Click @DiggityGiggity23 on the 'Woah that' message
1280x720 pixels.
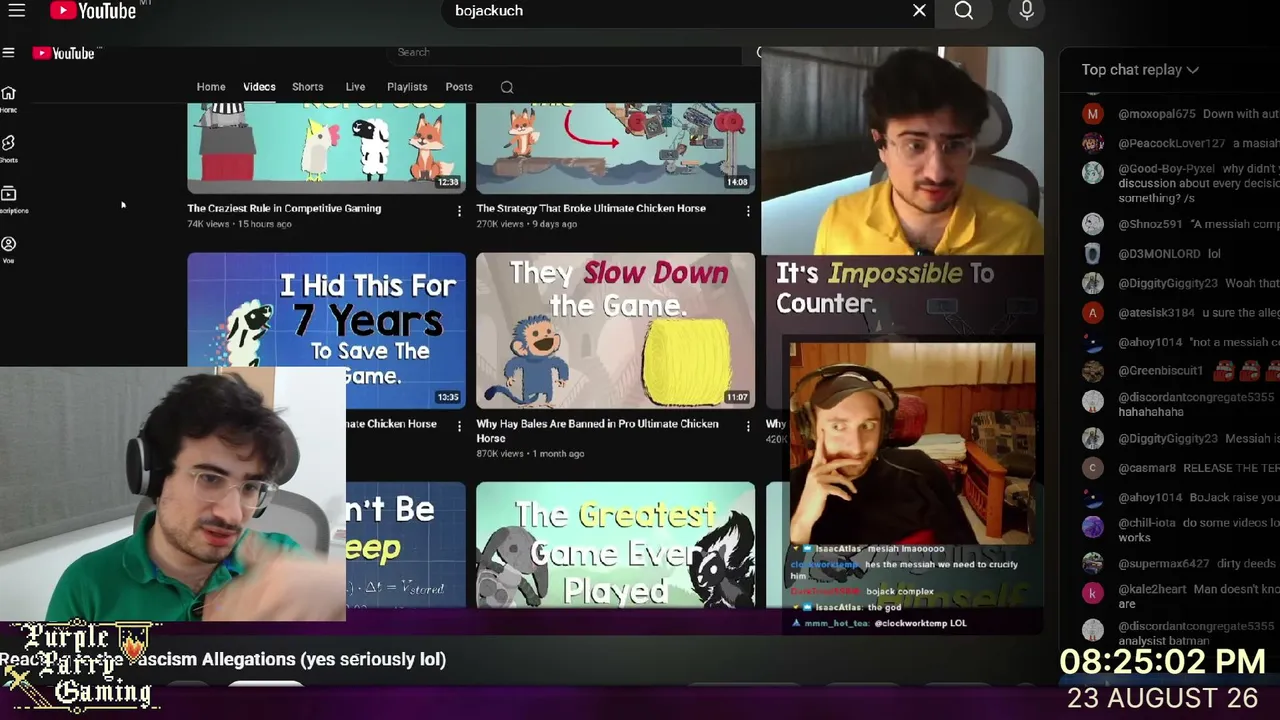pyautogui.click(x=1168, y=284)
